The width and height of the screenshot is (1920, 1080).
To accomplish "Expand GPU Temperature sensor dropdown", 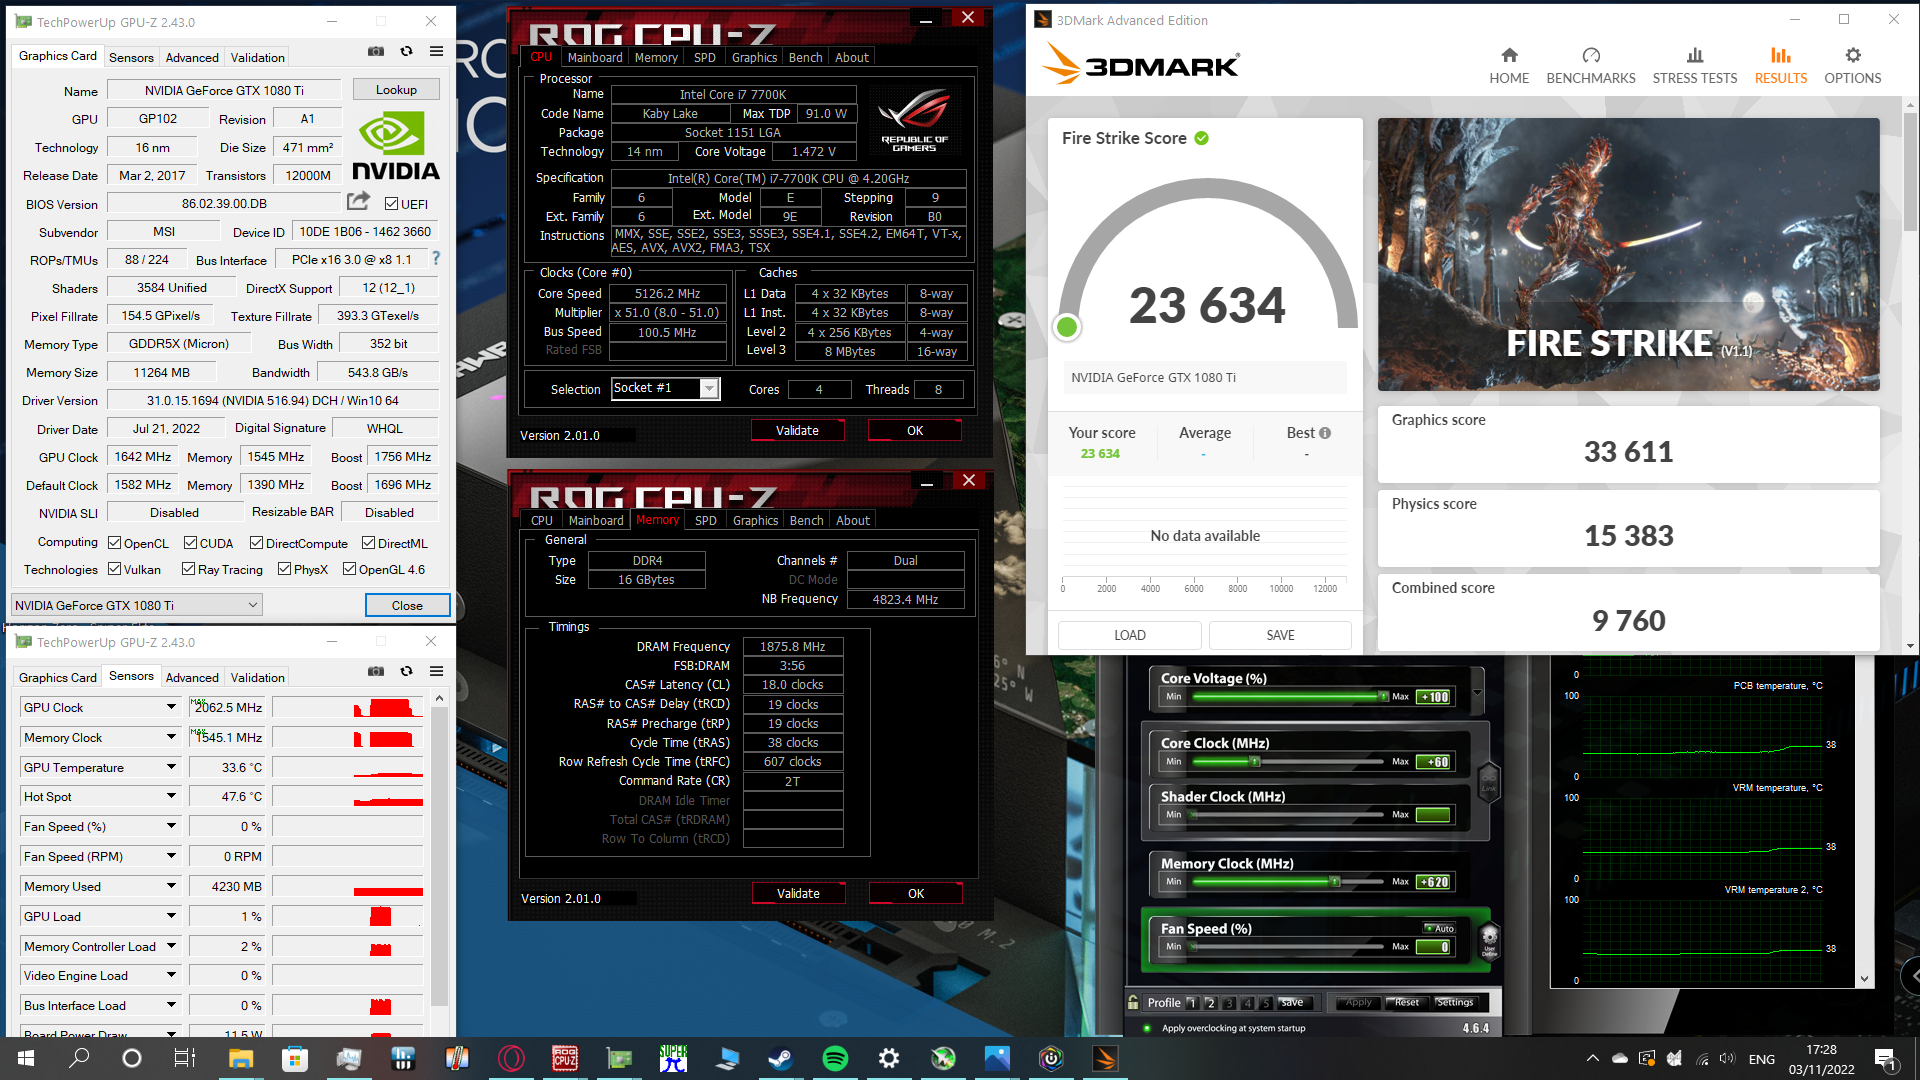I will pos(171,767).
